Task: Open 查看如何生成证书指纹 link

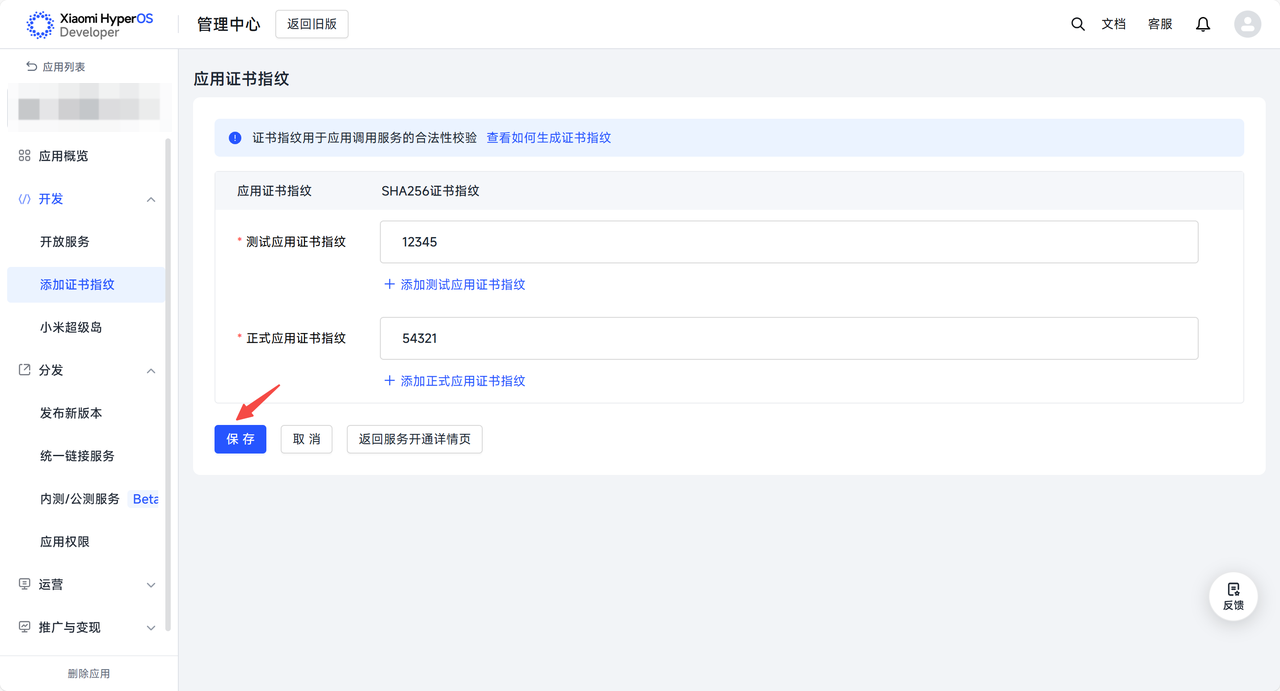Action: tap(548, 138)
